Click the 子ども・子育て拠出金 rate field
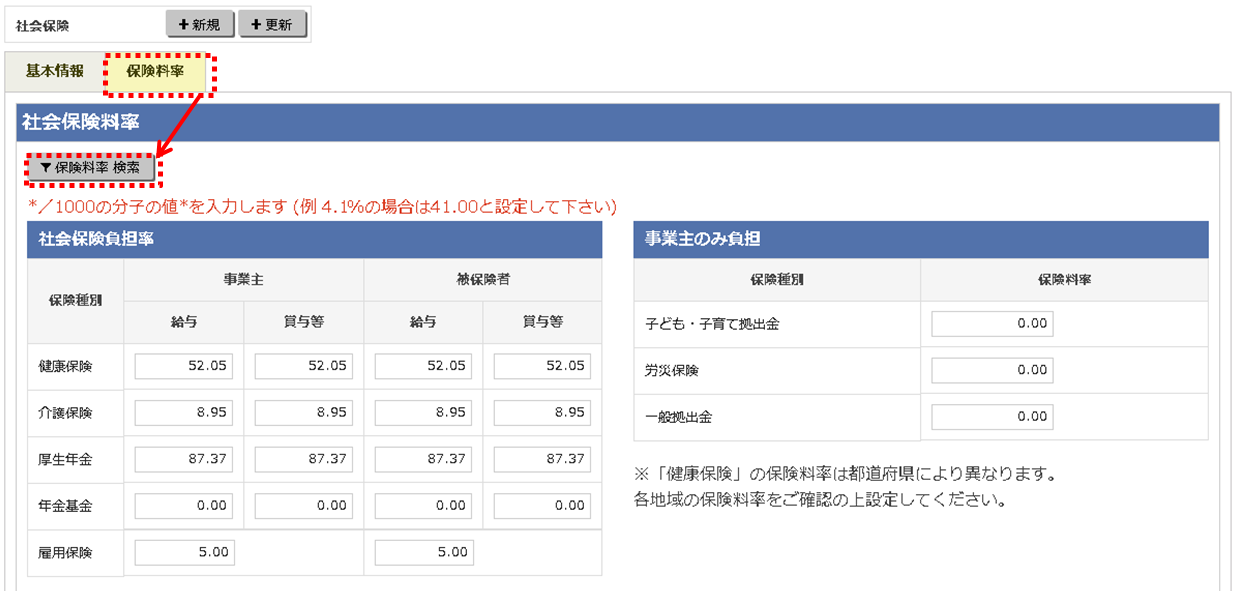1249x591 pixels. pyautogui.click(x=995, y=323)
